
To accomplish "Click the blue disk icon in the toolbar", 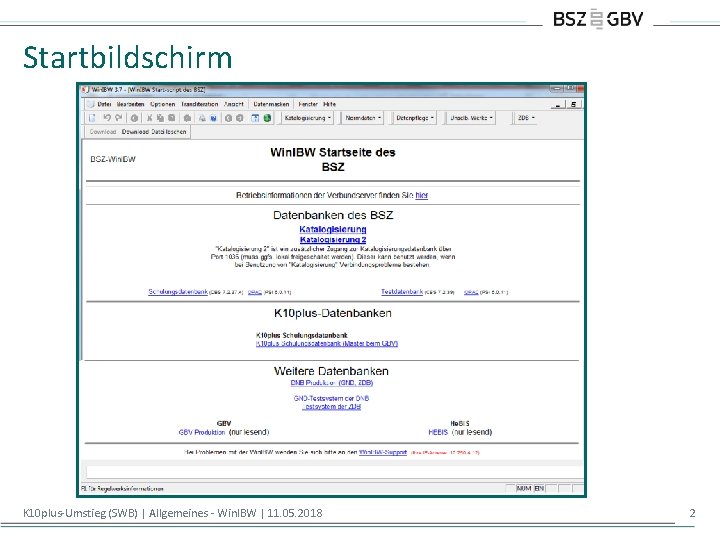I will 213,118.
